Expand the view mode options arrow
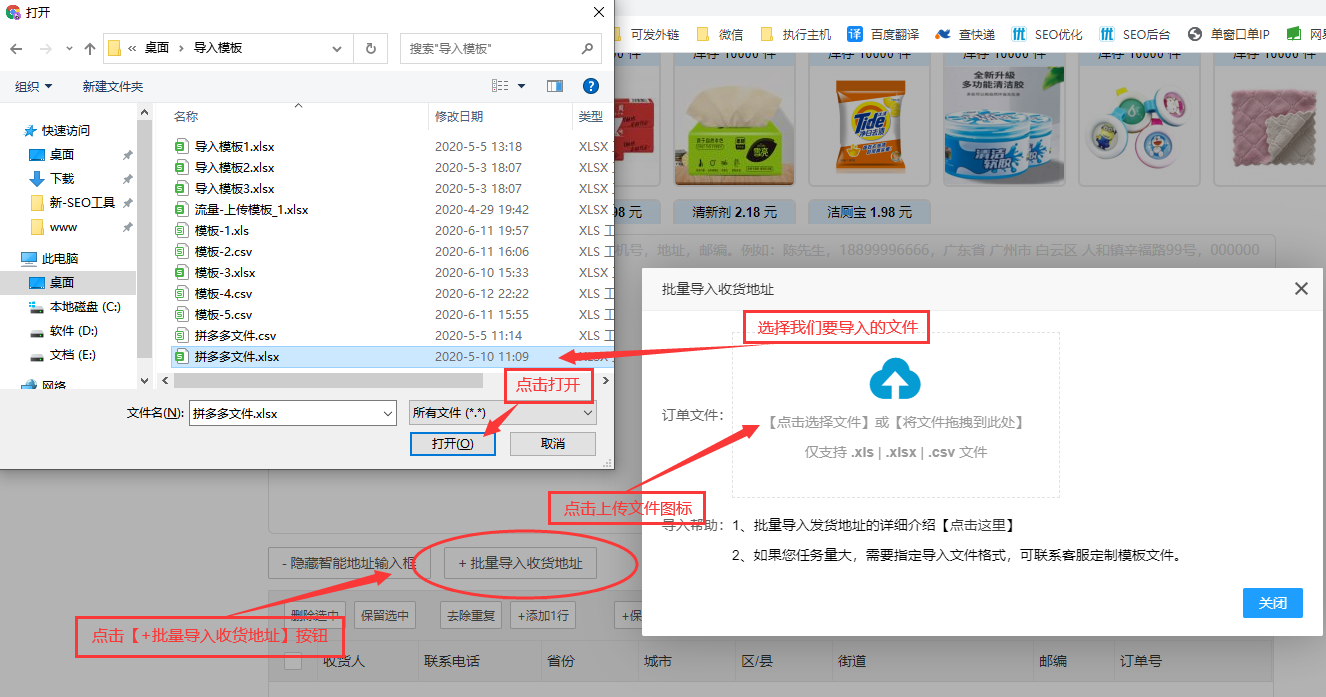 coord(521,87)
